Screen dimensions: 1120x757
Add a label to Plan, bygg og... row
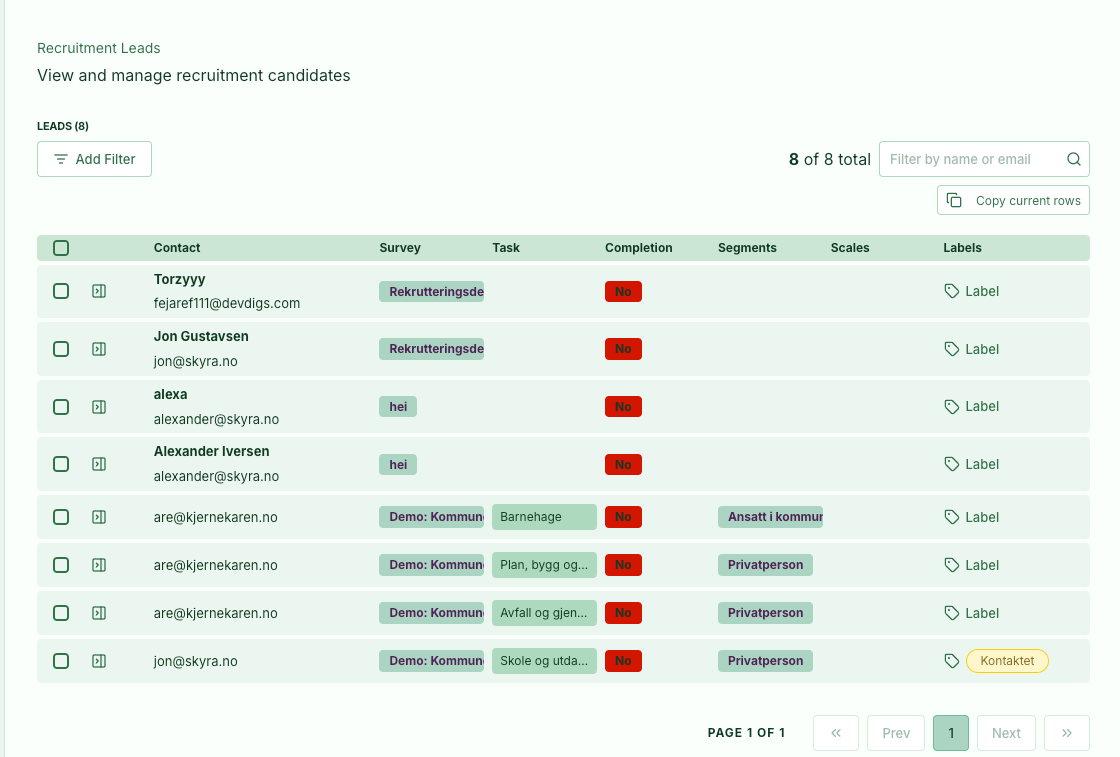click(x=971, y=565)
